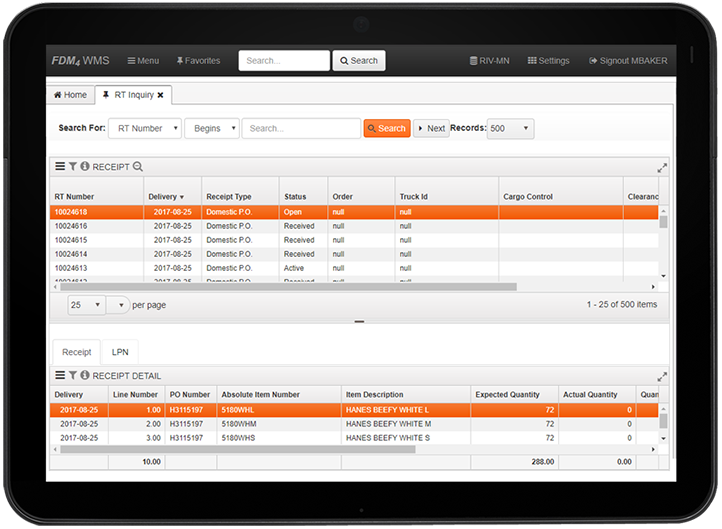Click the Next button
The height and width of the screenshot is (529, 722).
(431, 128)
